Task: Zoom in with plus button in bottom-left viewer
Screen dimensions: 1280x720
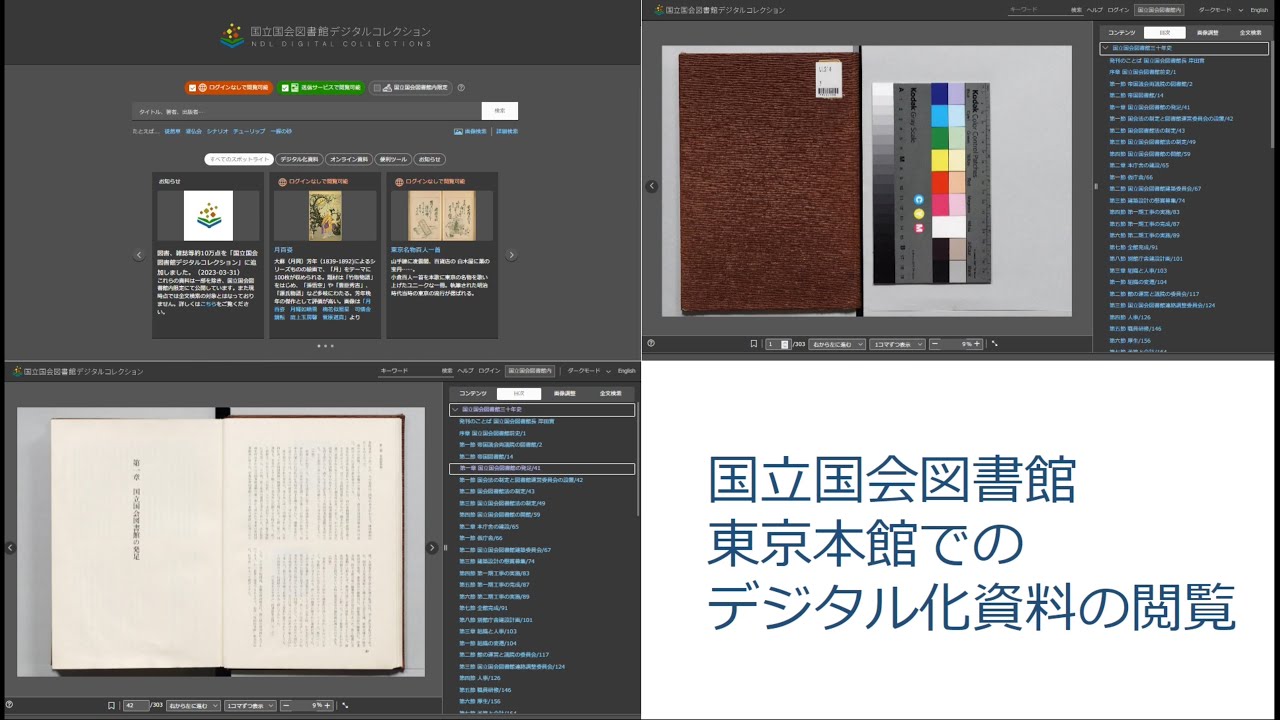Action: click(327, 705)
